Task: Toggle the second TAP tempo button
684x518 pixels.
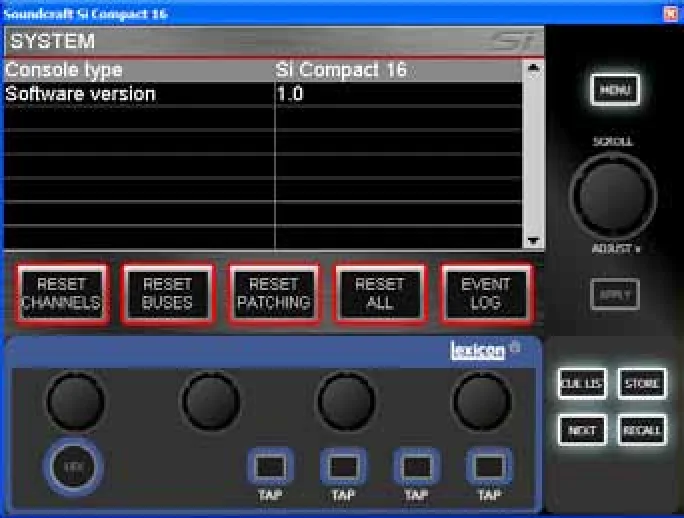Action: 343,467
